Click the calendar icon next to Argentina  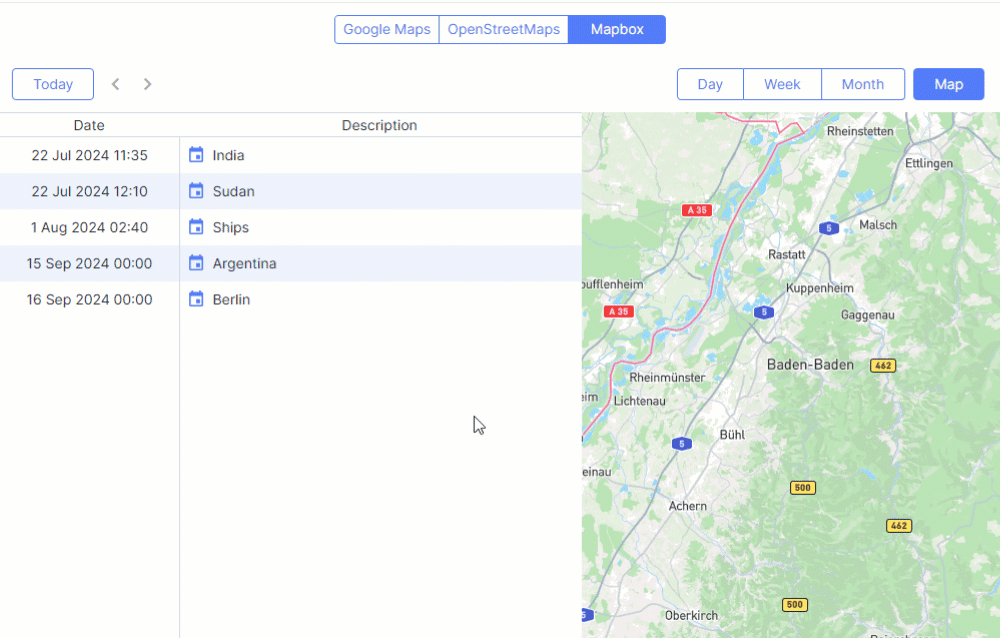[196, 263]
